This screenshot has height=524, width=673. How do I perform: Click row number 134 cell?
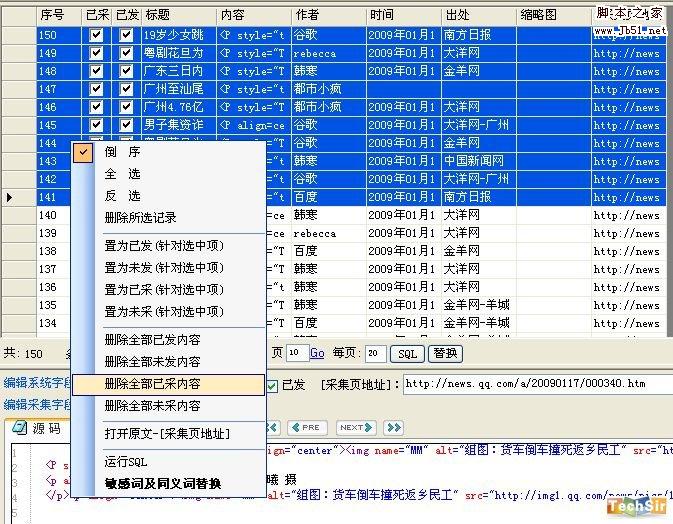(54, 323)
